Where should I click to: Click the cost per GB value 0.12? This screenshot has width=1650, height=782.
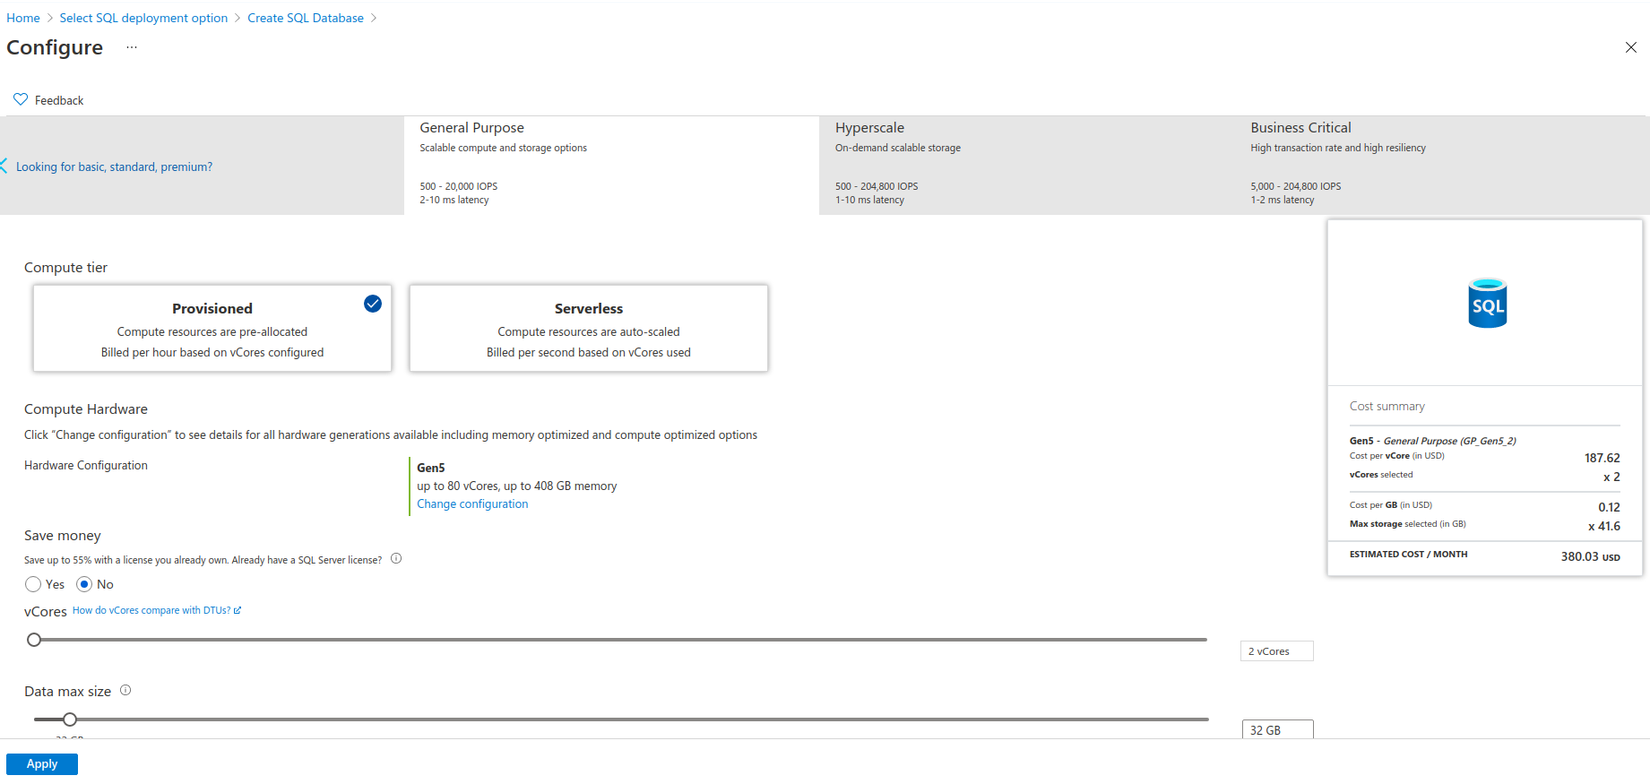pos(1609,507)
